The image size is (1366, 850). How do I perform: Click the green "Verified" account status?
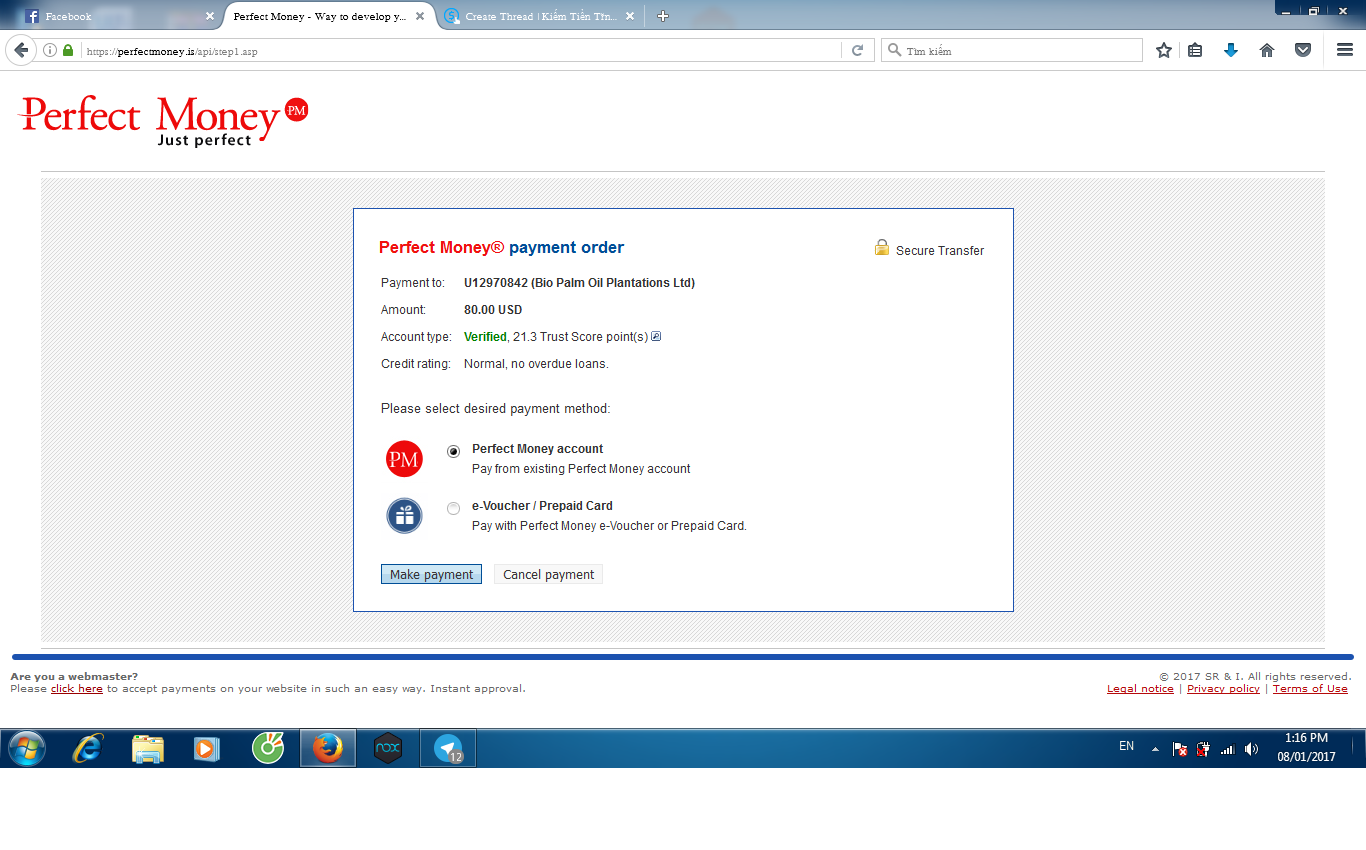tap(485, 337)
